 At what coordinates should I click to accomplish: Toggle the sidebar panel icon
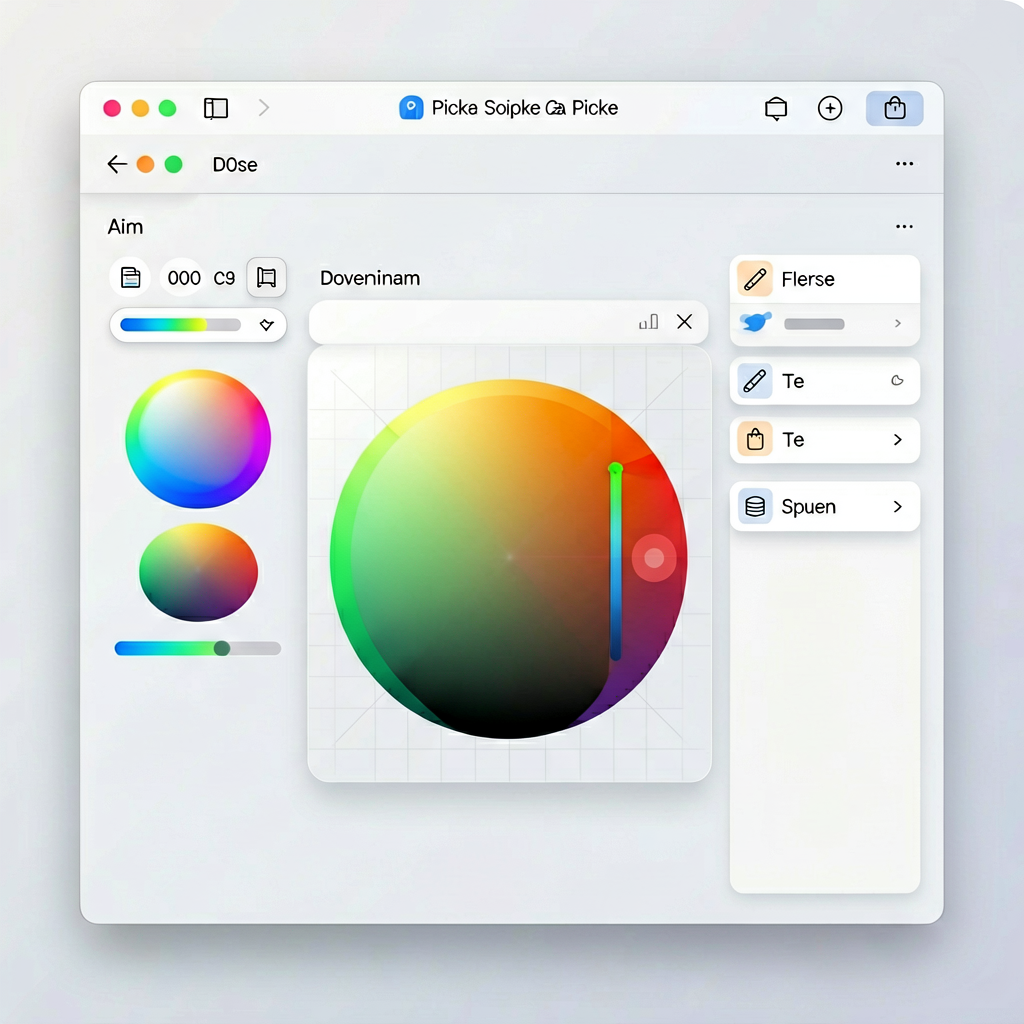(216, 108)
